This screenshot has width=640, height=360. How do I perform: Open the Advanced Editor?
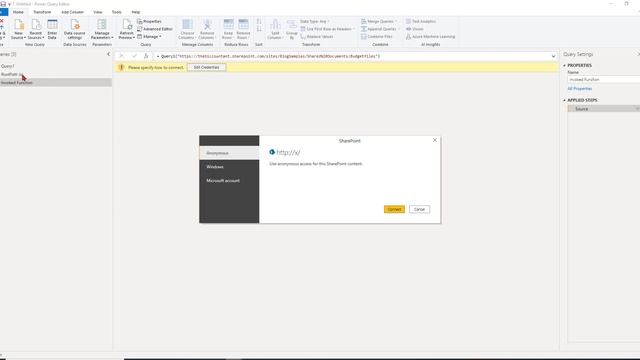(155, 29)
